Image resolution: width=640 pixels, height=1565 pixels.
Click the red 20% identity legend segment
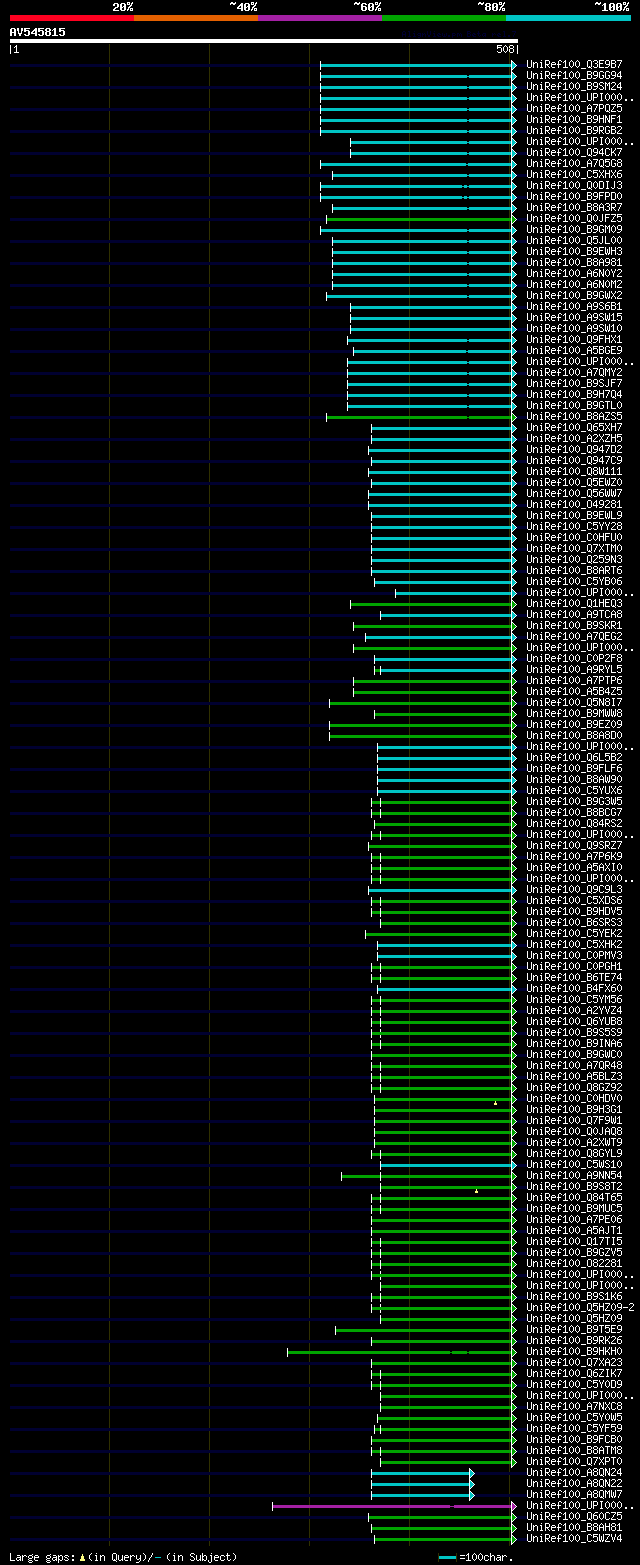point(72,18)
